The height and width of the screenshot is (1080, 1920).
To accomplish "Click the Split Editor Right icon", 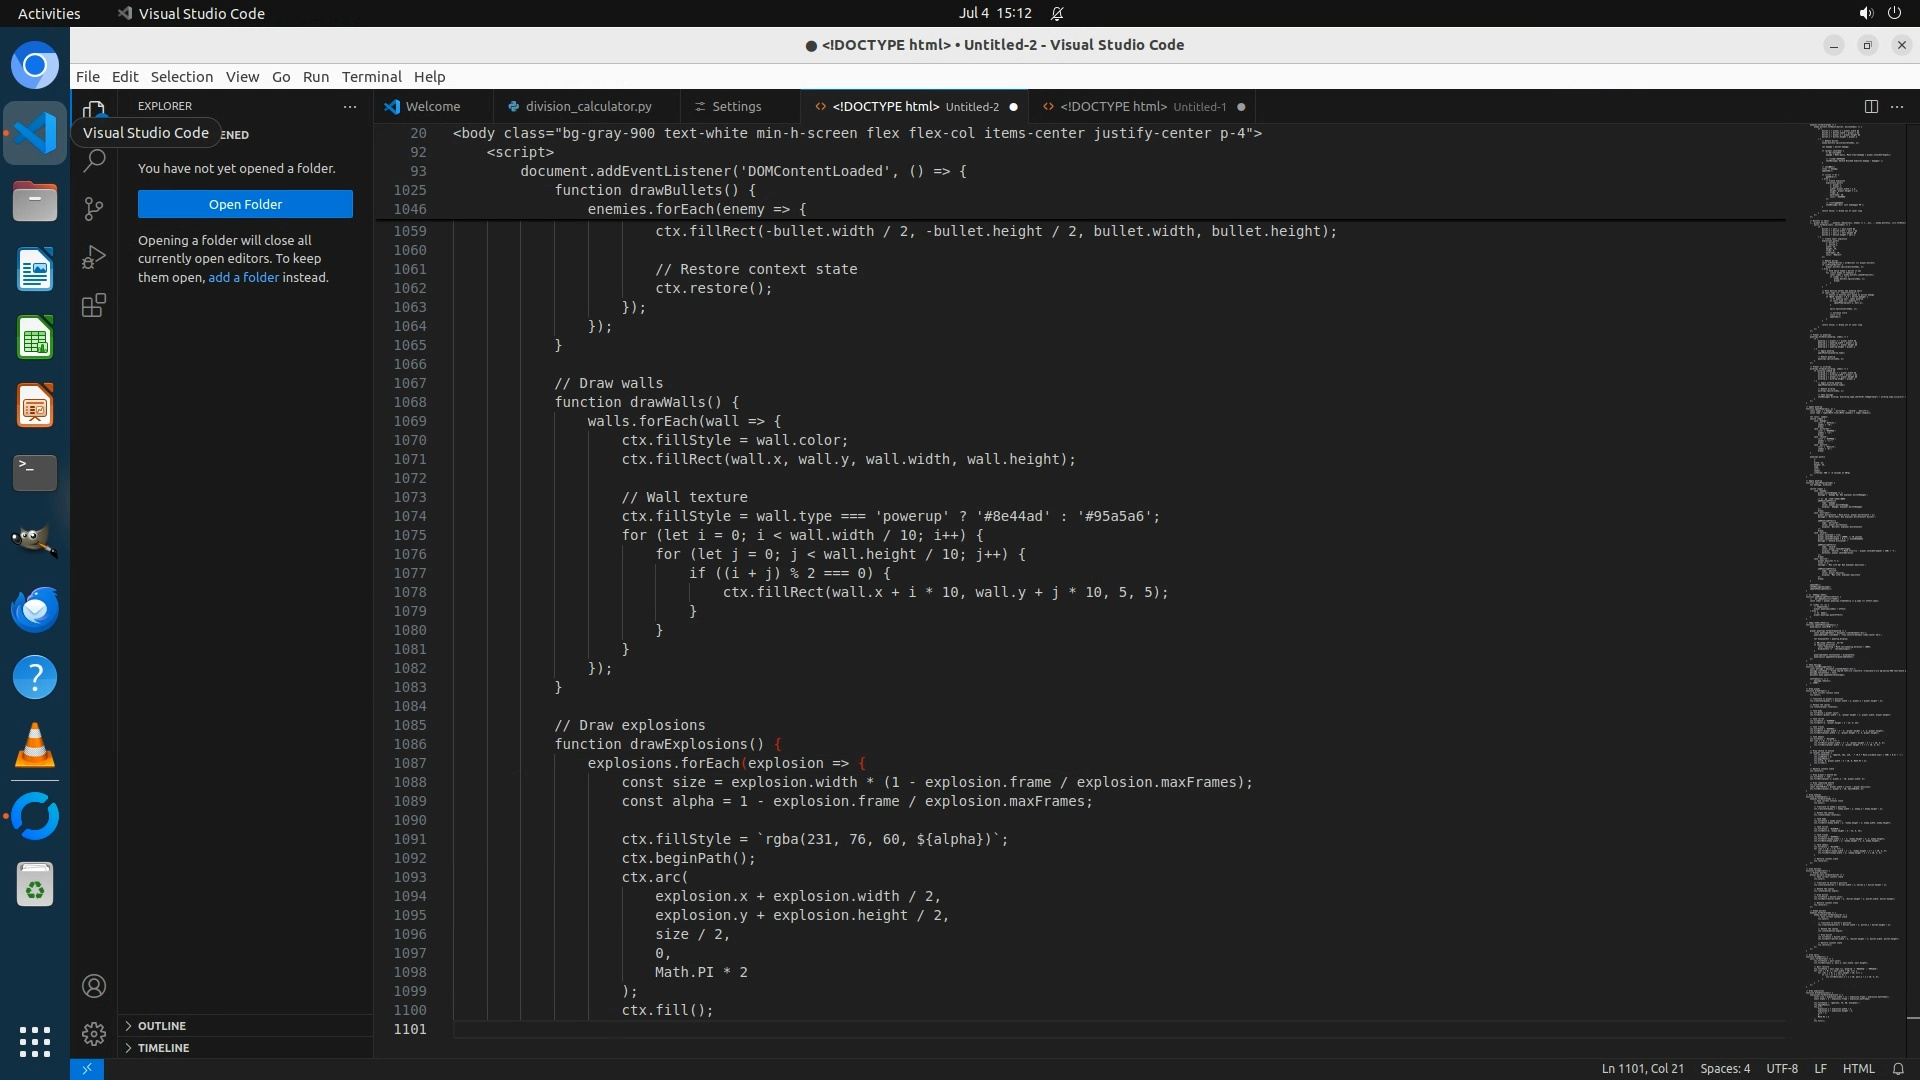I will (x=1871, y=106).
